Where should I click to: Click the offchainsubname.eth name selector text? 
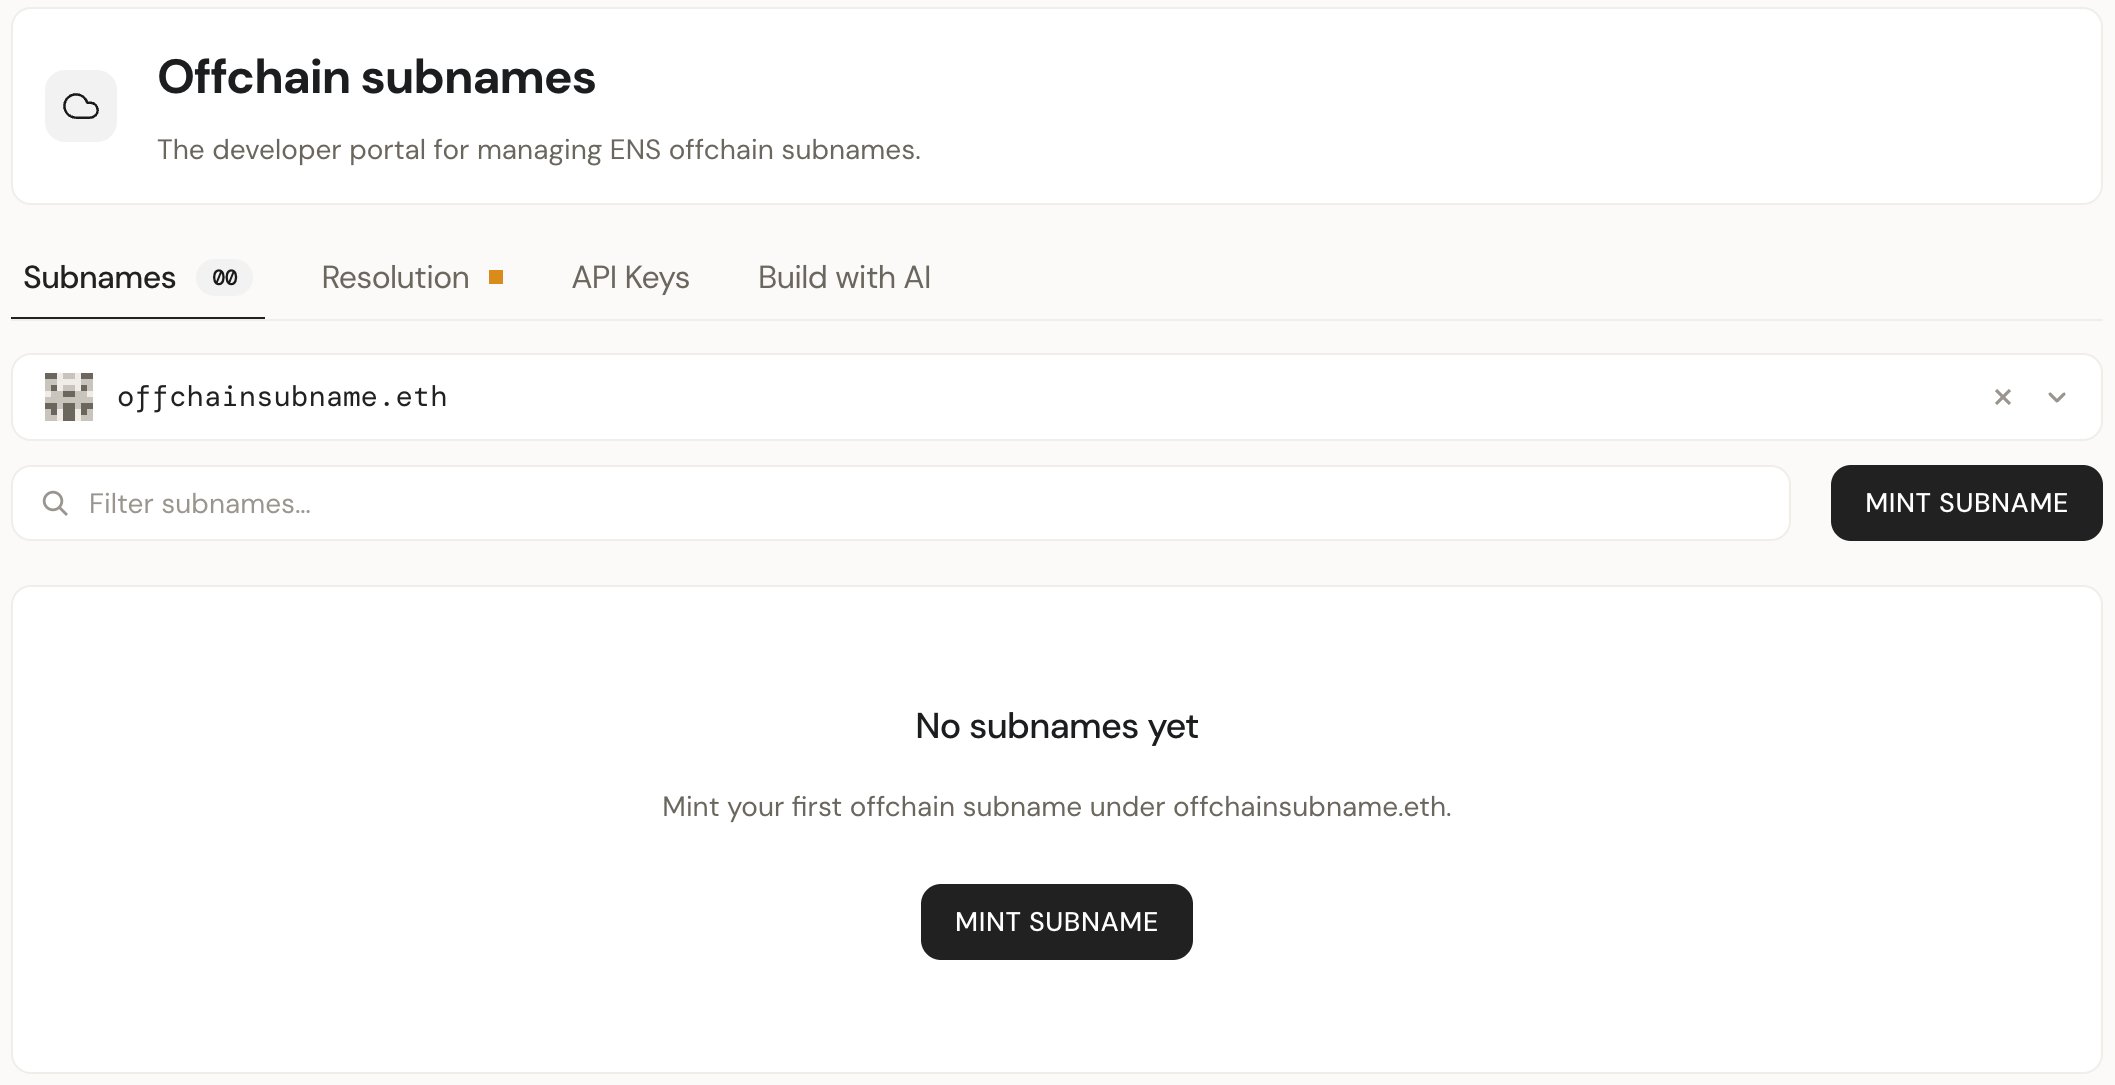[x=282, y=397]
